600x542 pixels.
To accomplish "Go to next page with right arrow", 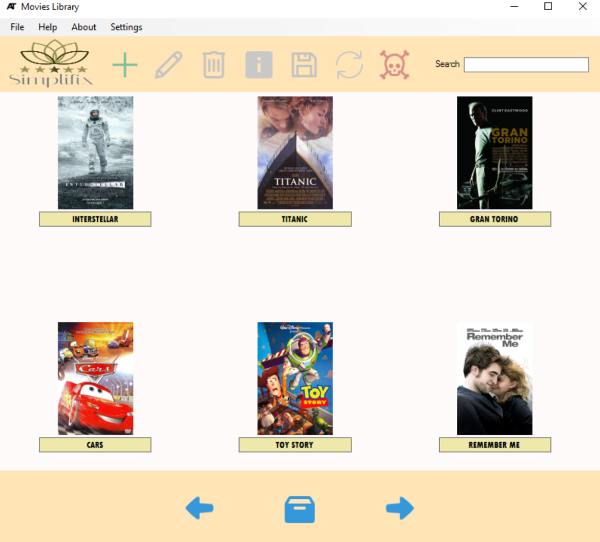I will [400, 508].
